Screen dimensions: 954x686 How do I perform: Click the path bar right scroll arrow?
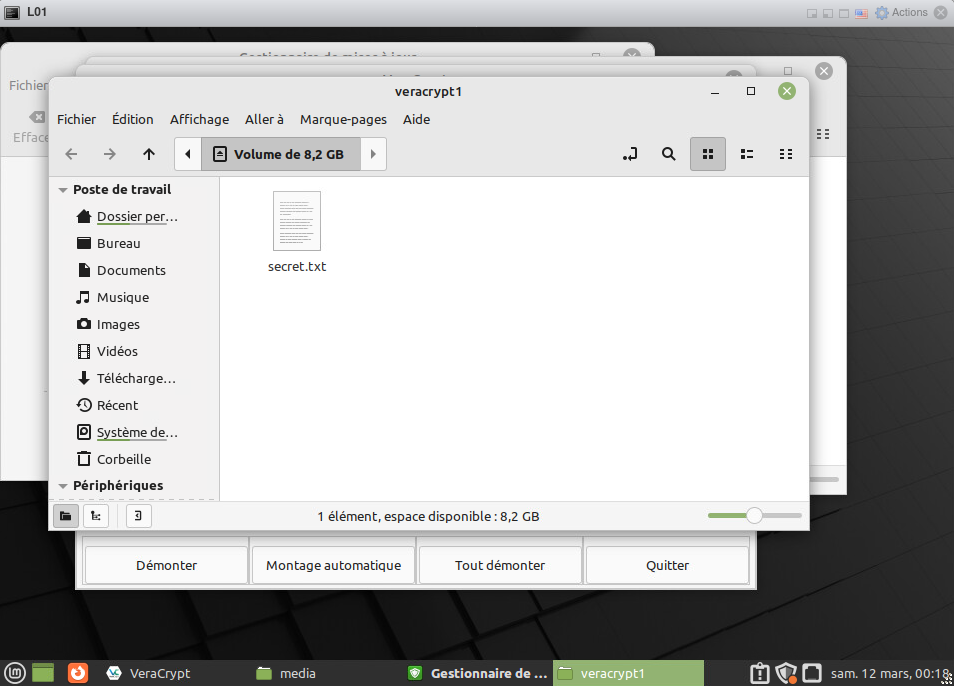[x=373, y=154]
